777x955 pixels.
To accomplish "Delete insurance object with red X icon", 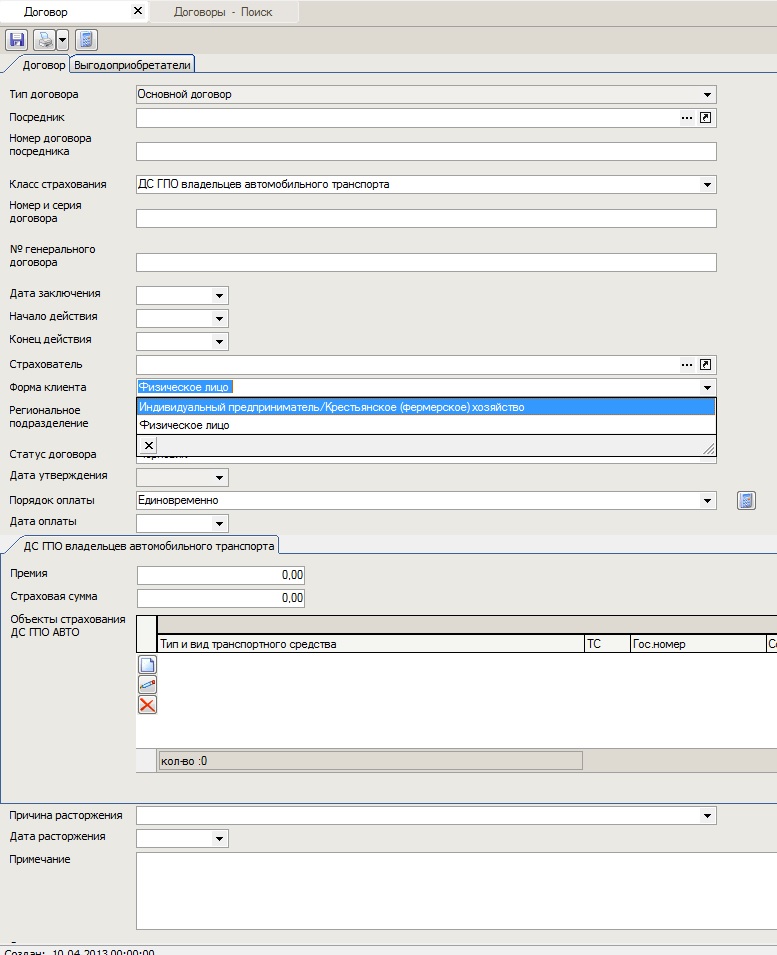I will tap(147, 705).
